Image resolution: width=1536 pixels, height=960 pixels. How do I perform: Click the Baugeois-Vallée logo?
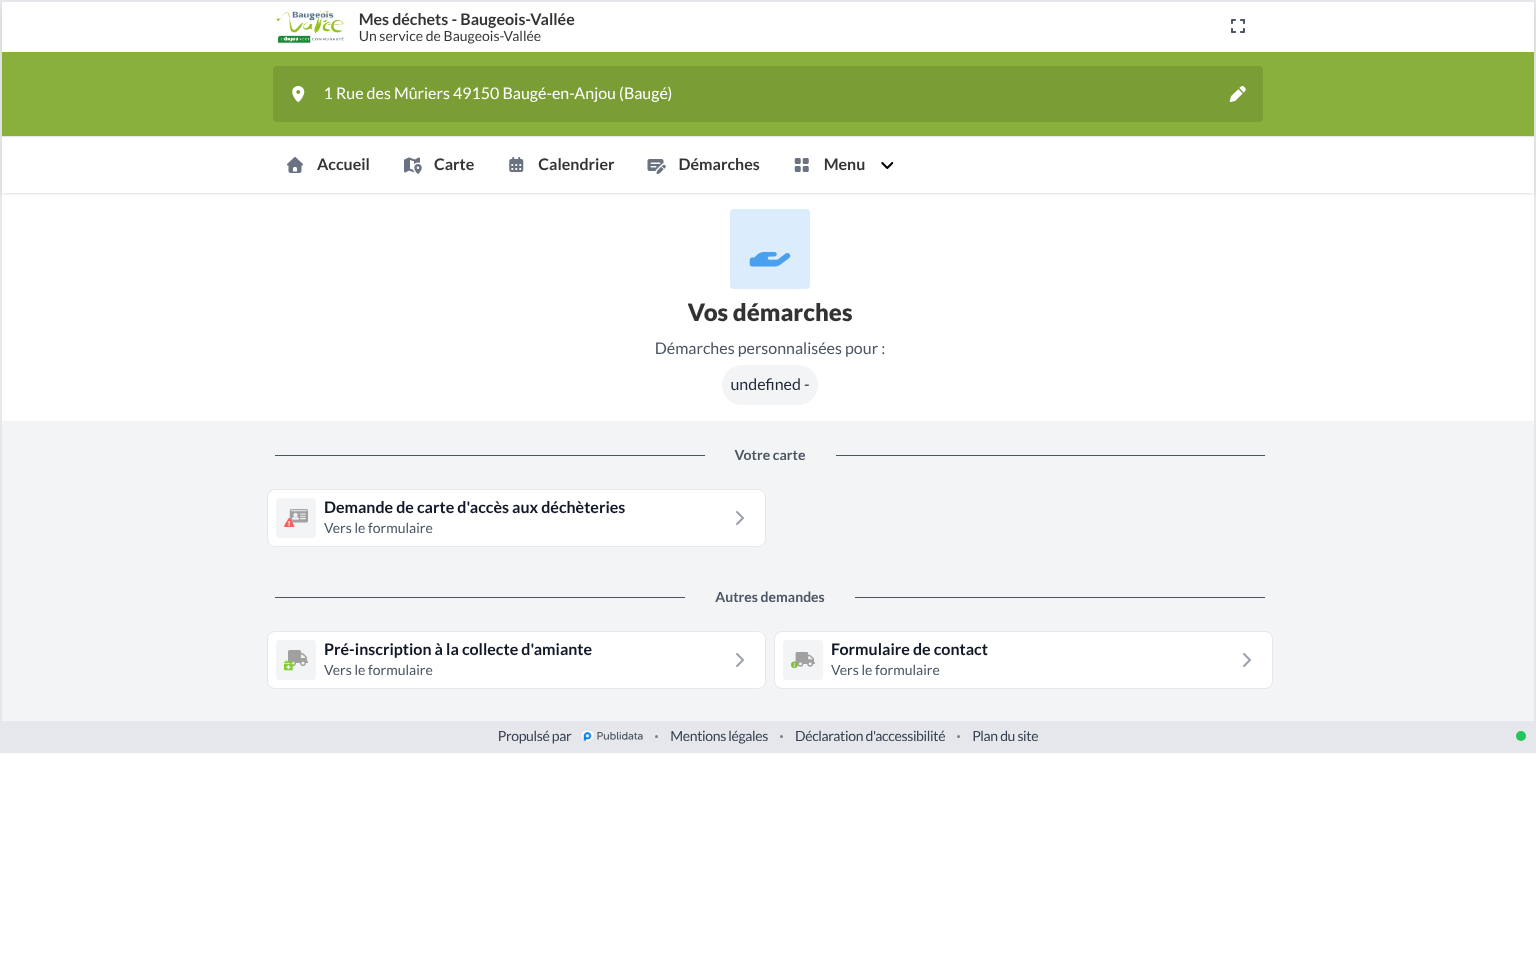coord(311,27)
